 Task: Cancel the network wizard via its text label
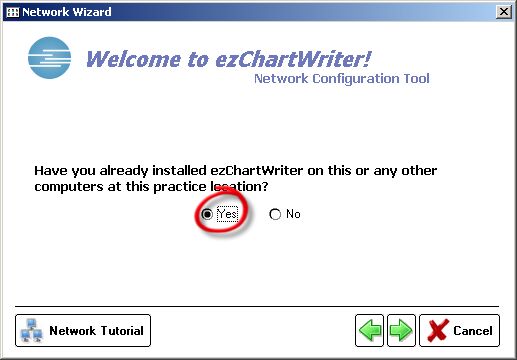473,331
